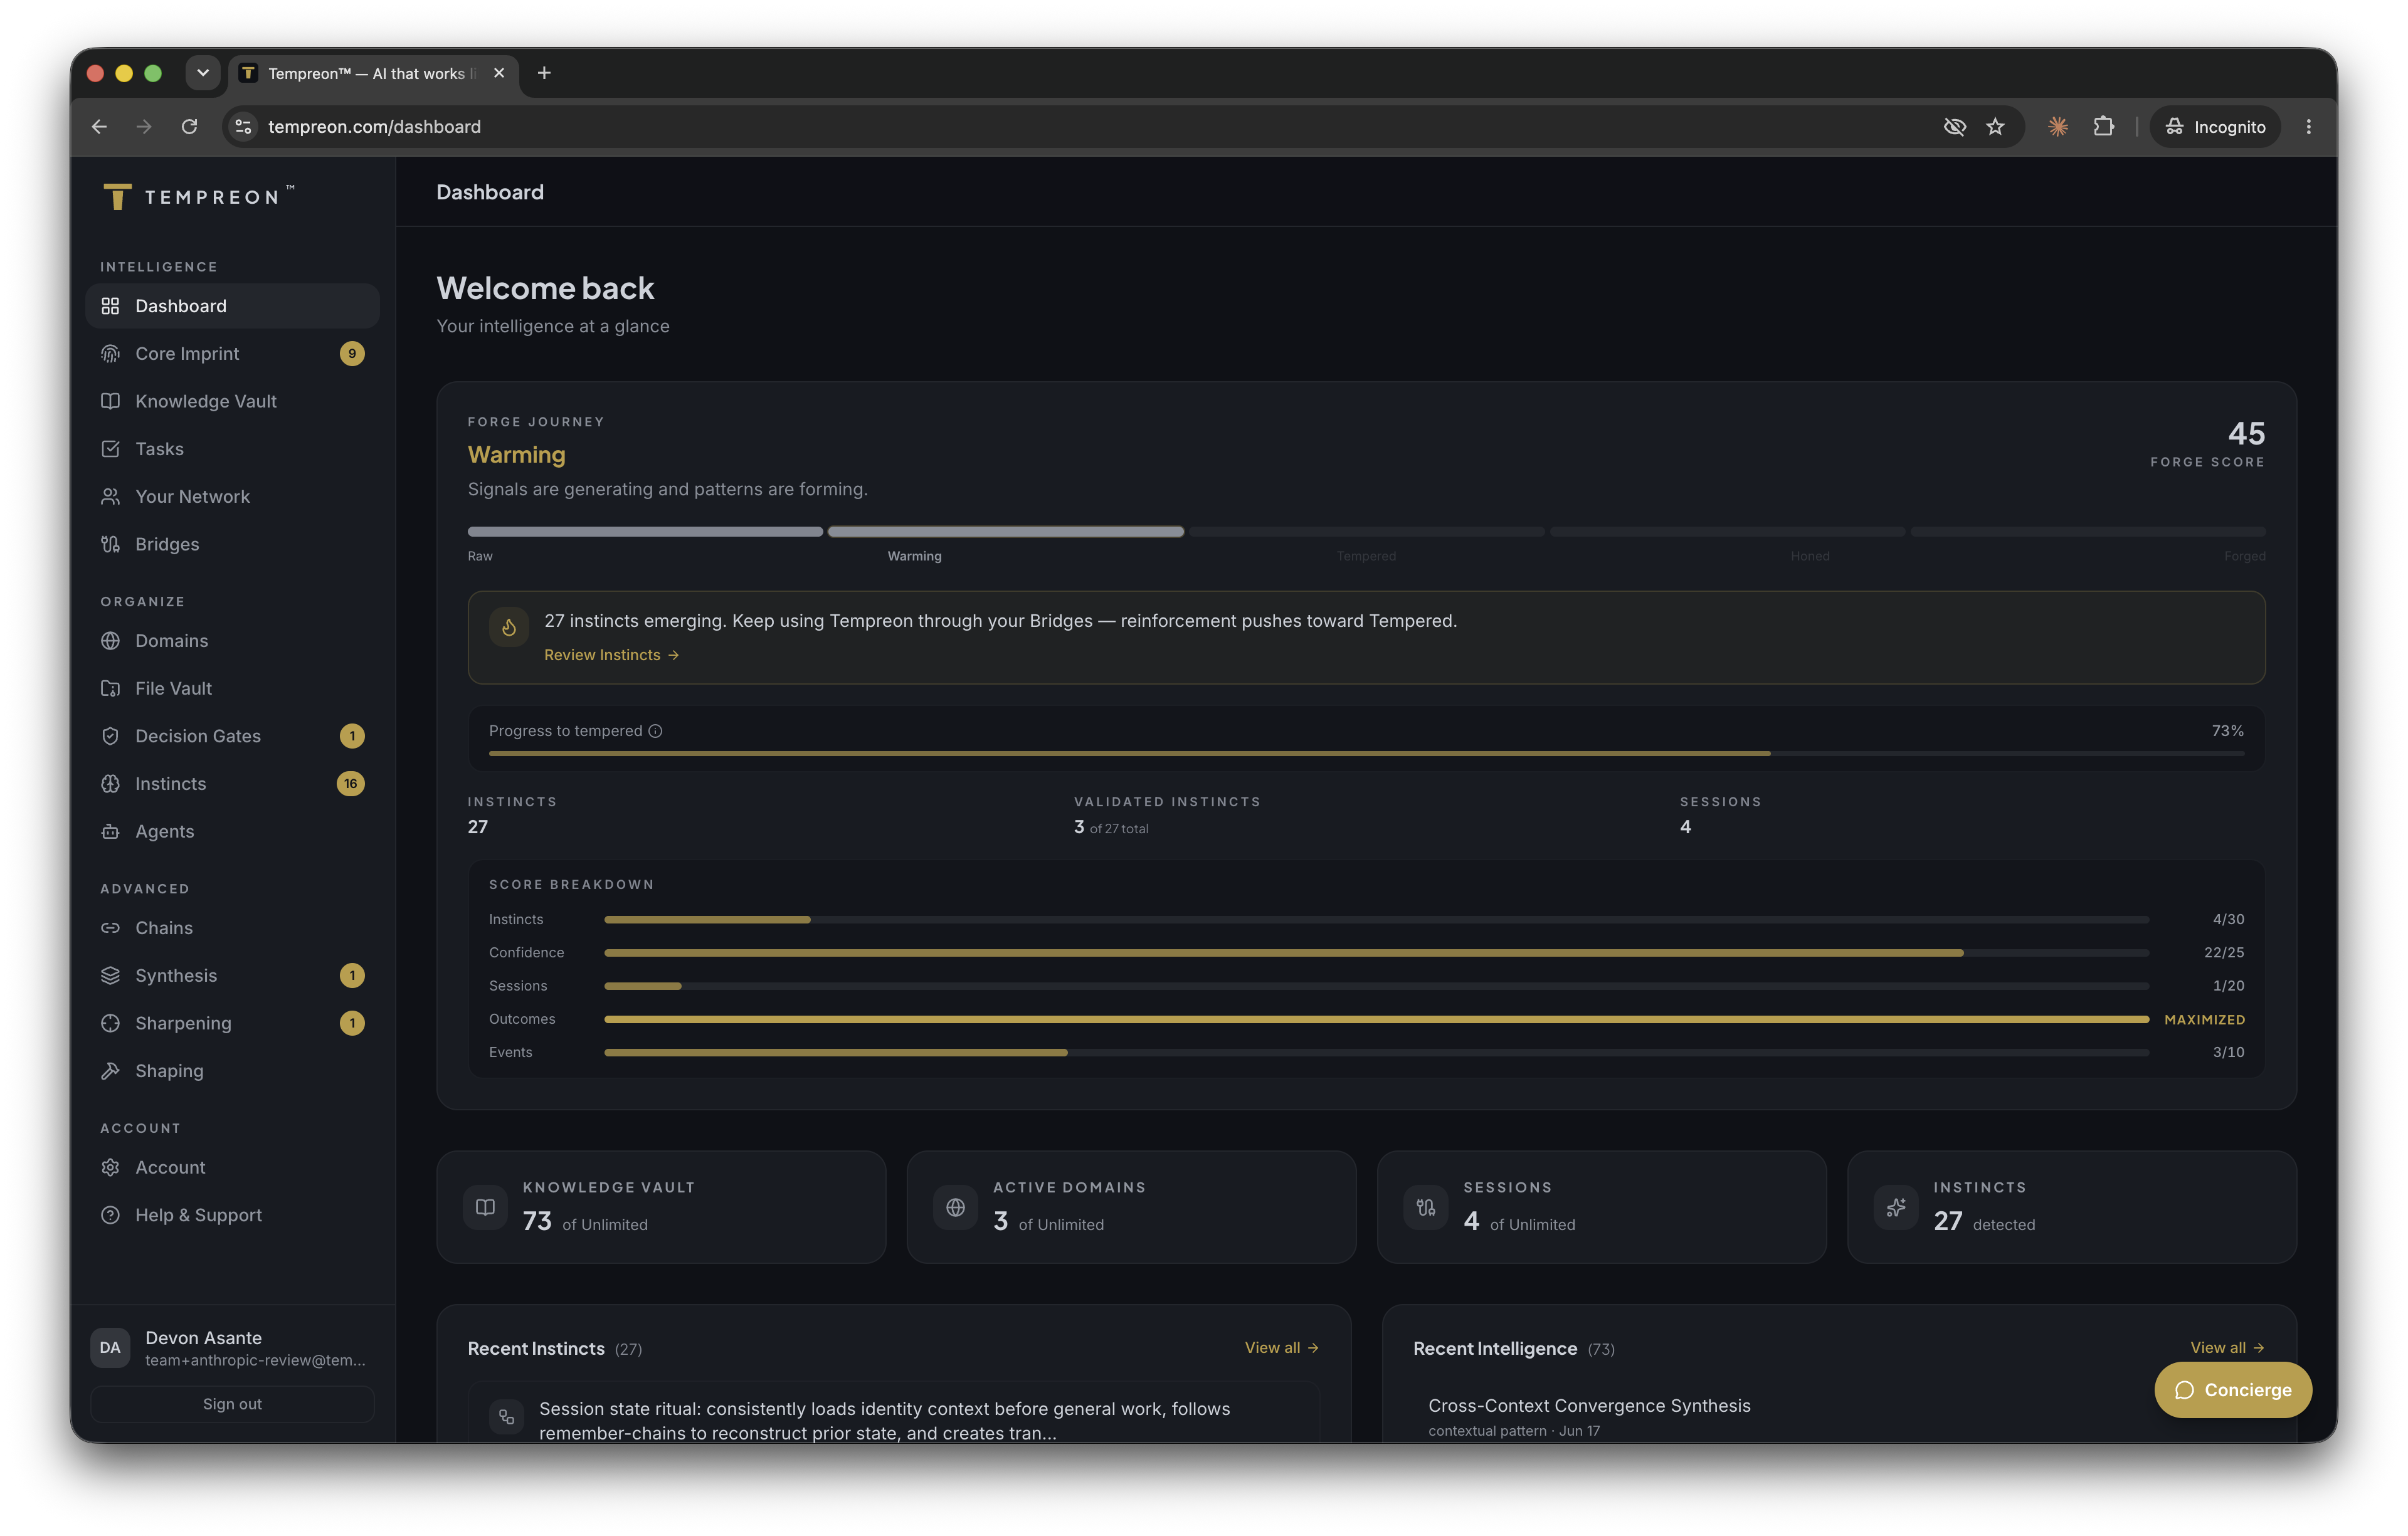The image size is (2408, 1536).
Task: Click View all for Recent Intelligence
Action: tap(2227, 1348)
